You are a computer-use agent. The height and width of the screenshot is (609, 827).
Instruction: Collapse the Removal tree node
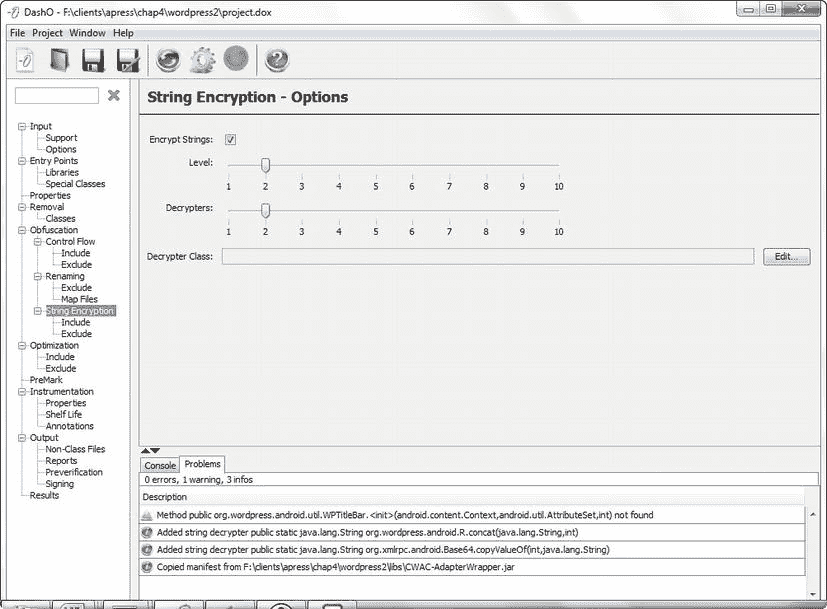22,207
